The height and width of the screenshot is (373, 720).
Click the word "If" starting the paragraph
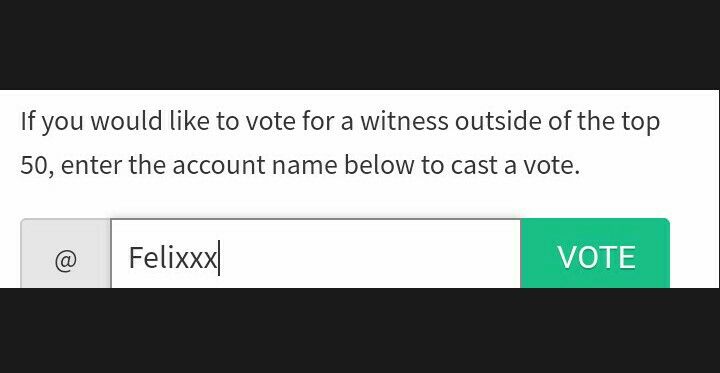(x=28, y=121)
